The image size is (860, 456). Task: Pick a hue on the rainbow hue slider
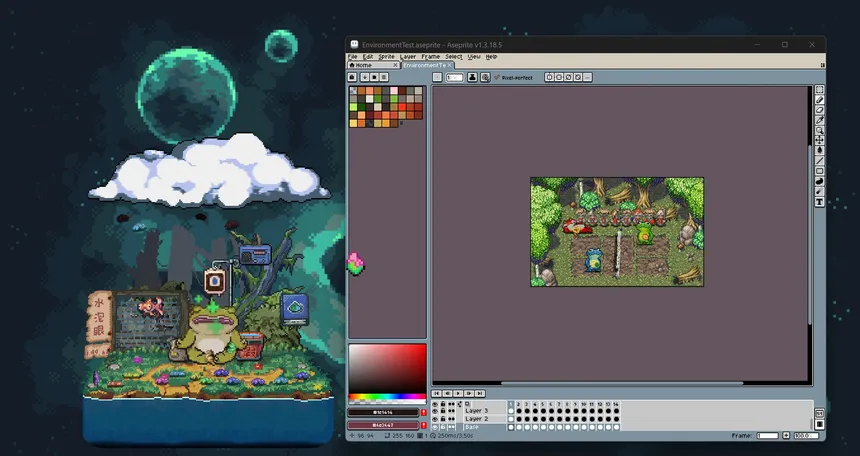(x=387, y=396)
